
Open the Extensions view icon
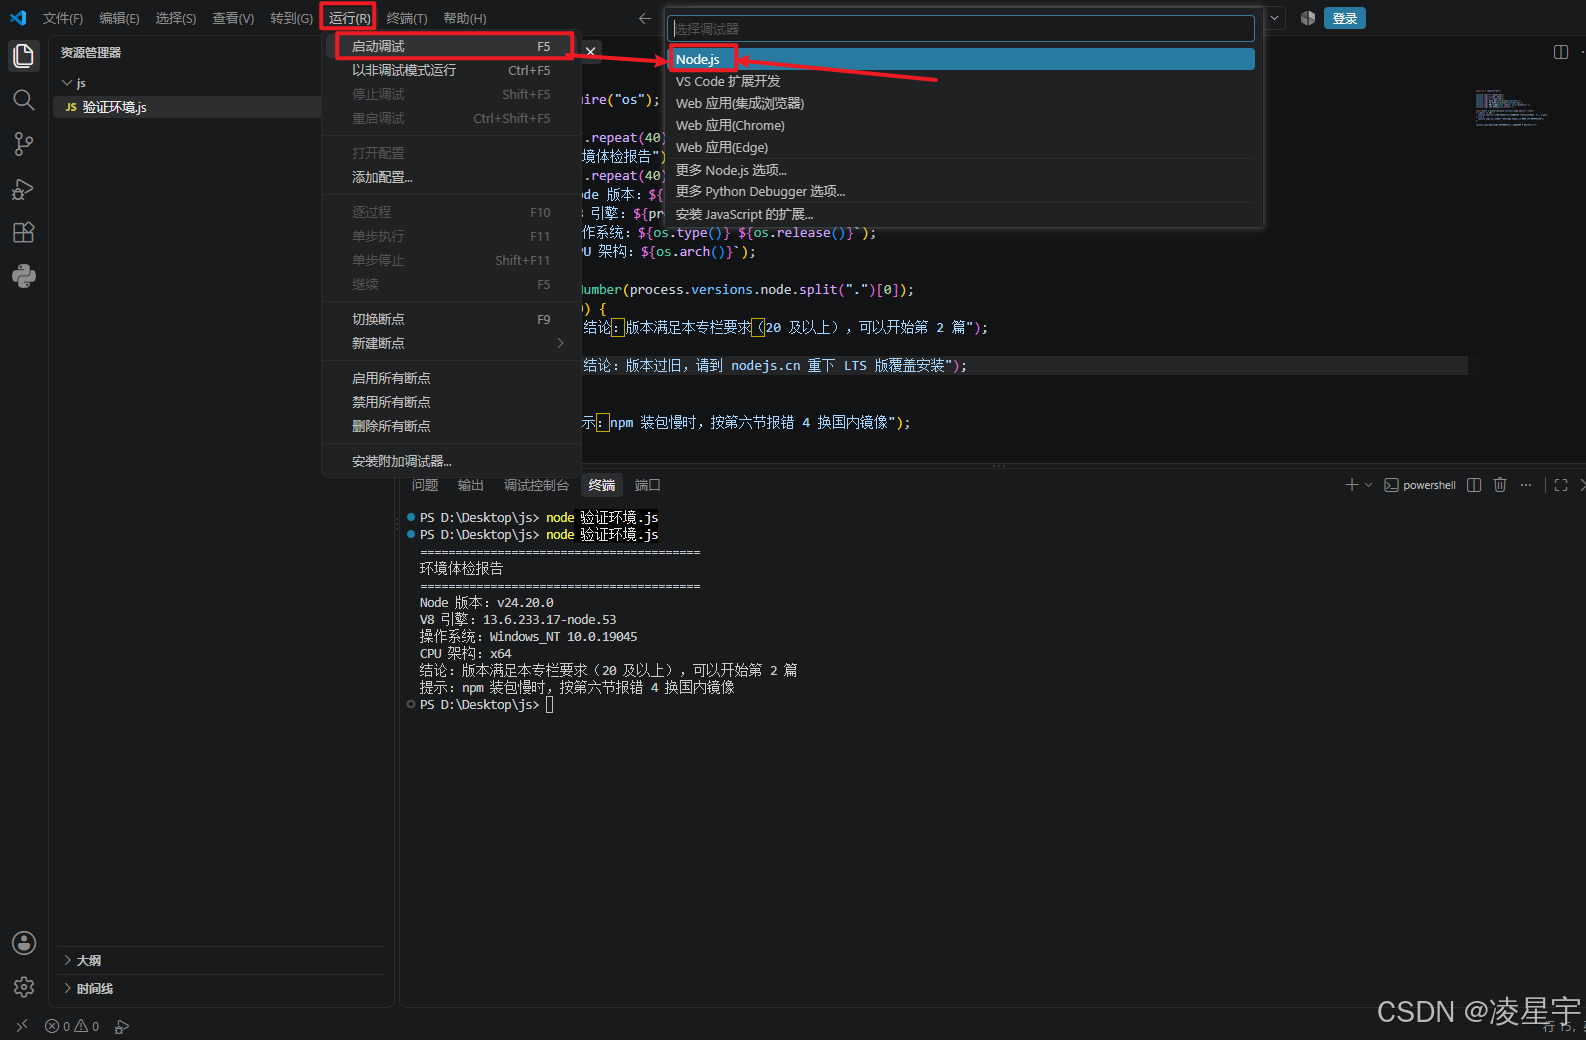click(x=24, y=233)
